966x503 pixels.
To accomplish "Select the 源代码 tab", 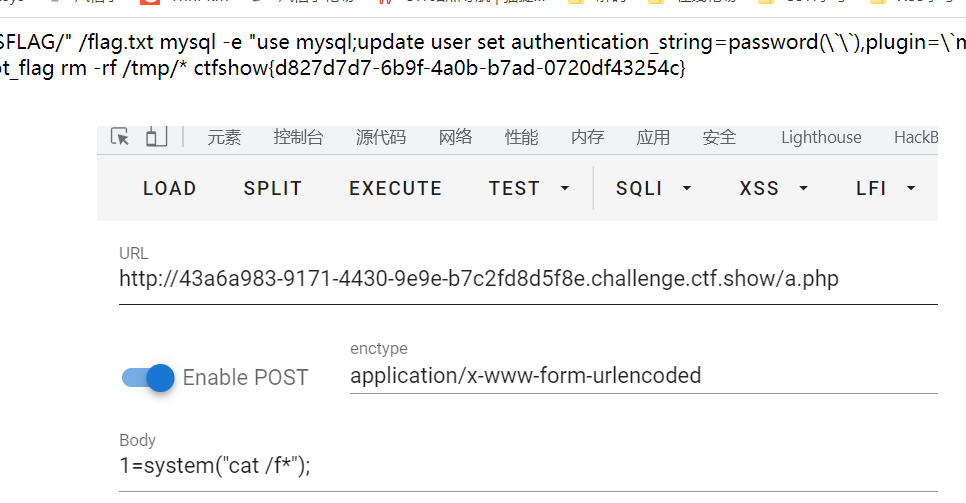I will click(x=381, y=137).
